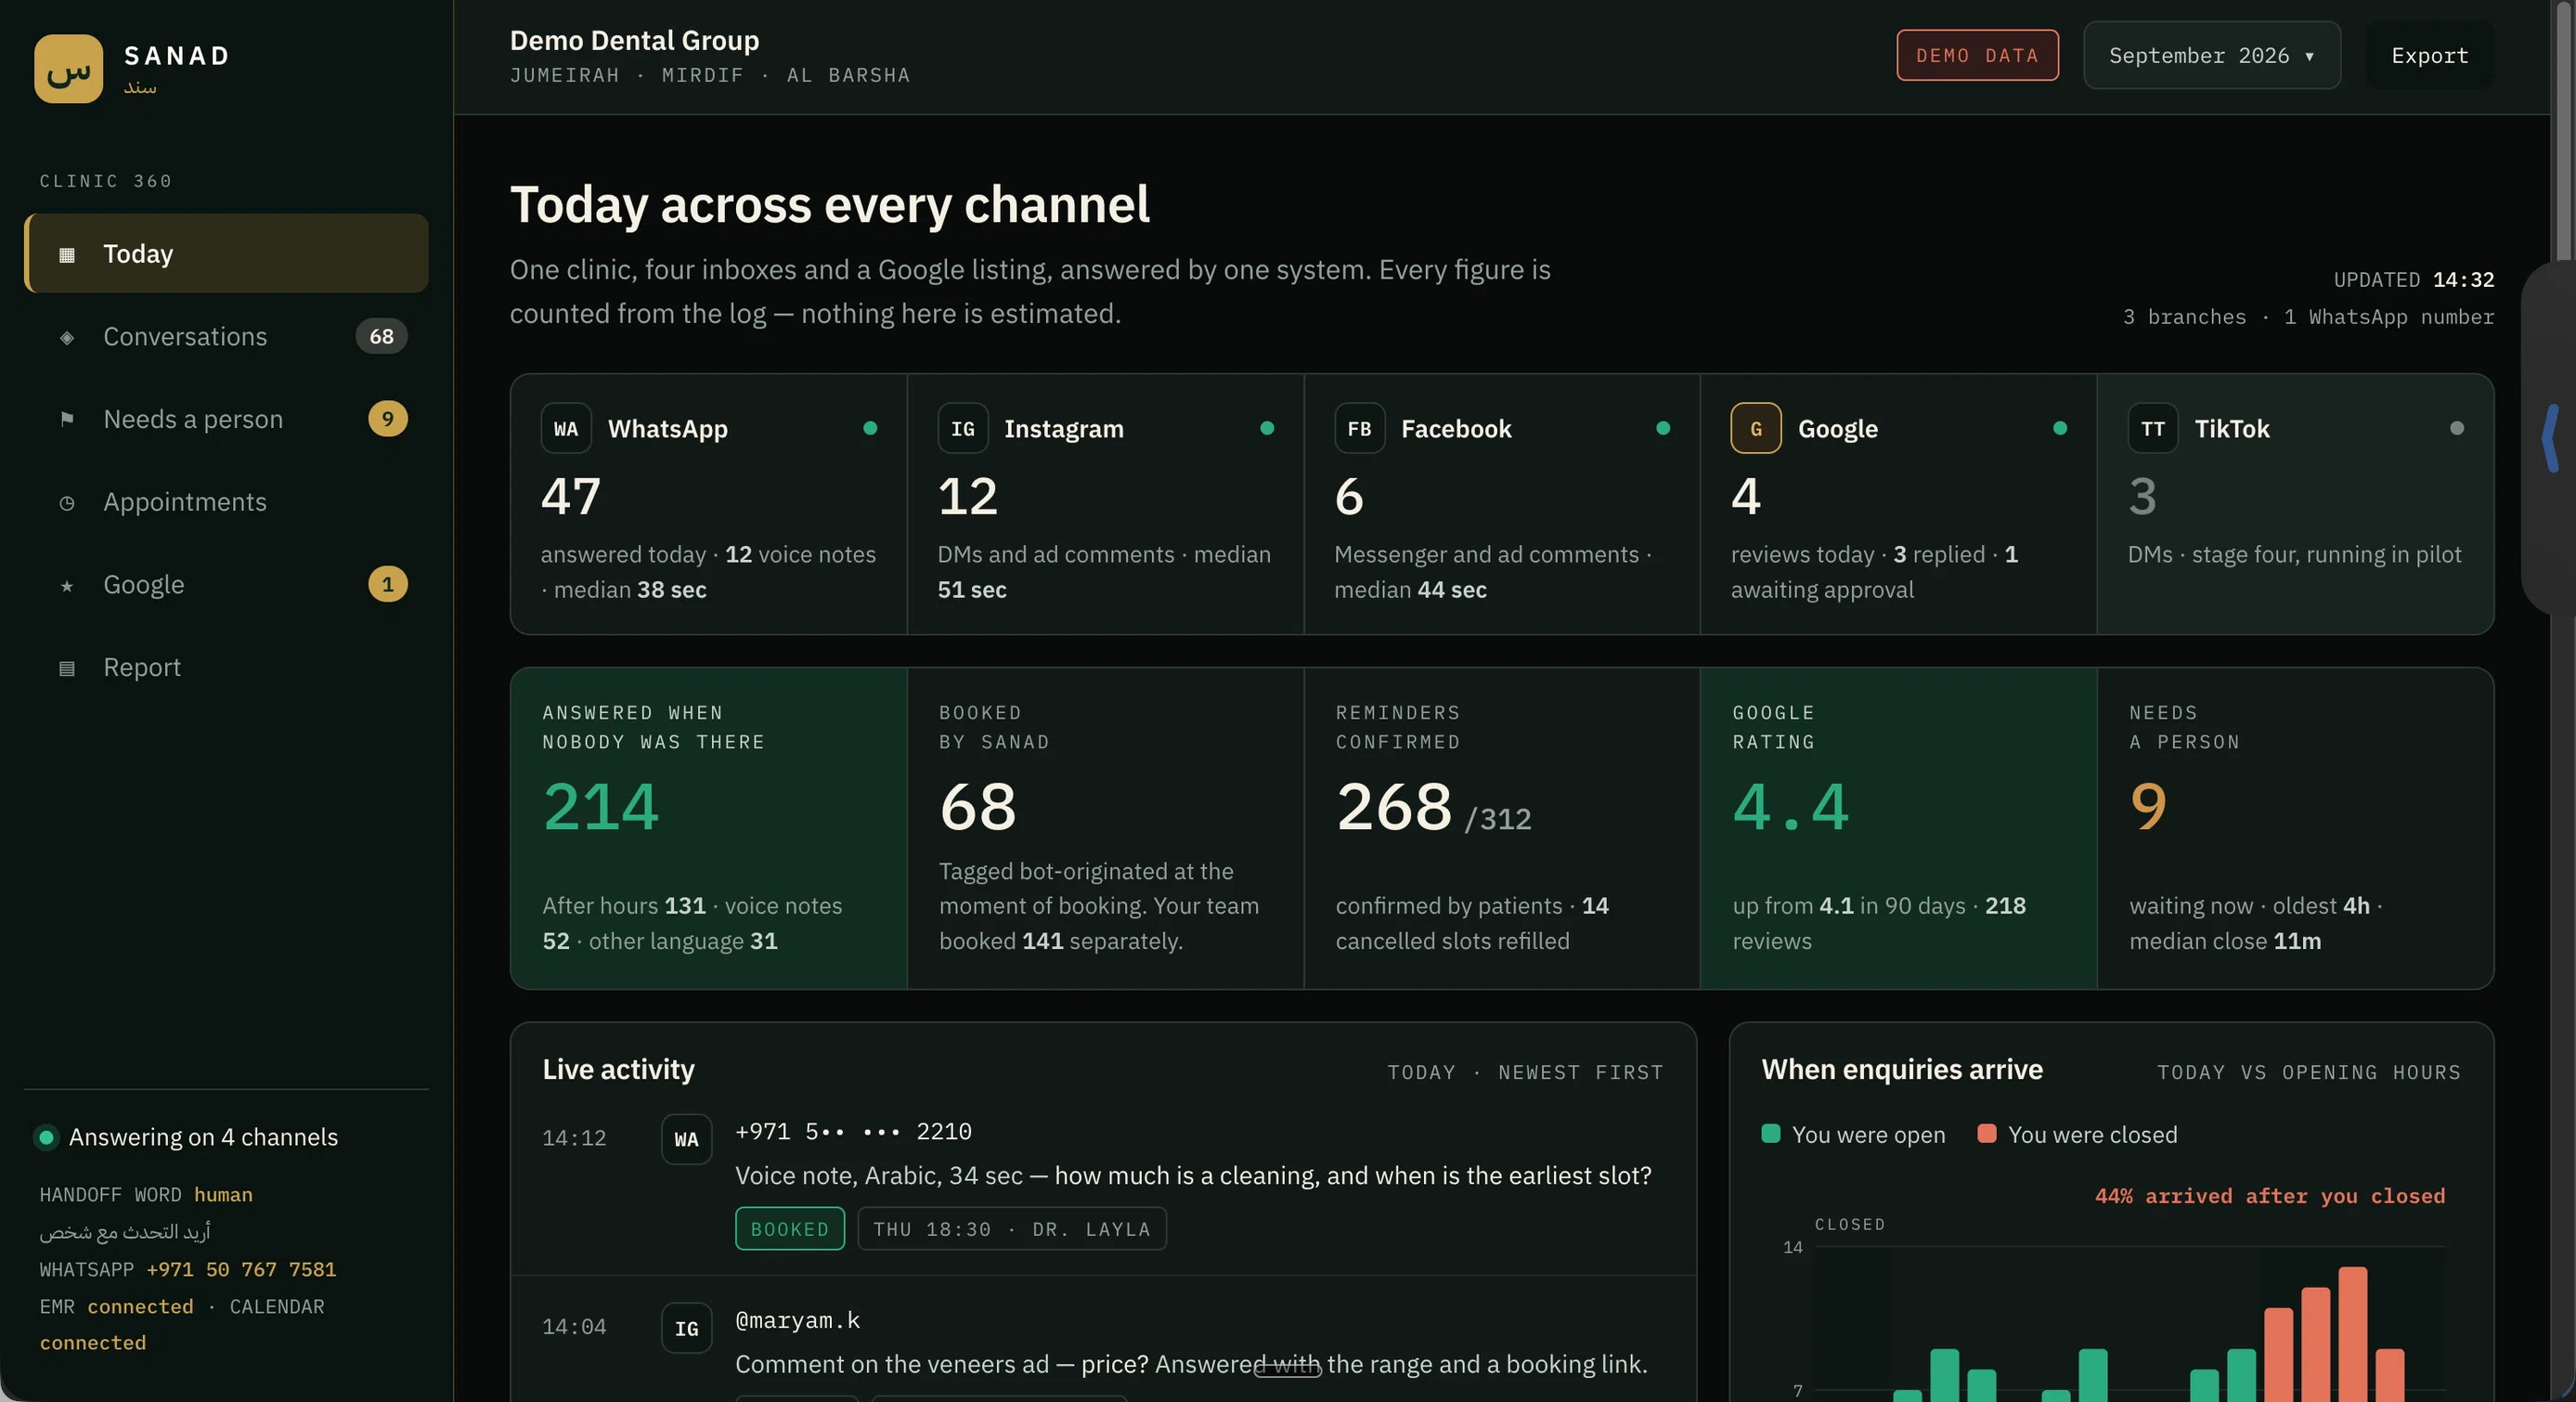Click the IG icon on Instagram card
The height and width of the screenshot is (1402, 2576).
pyautogui.click(x=963, y=428)
